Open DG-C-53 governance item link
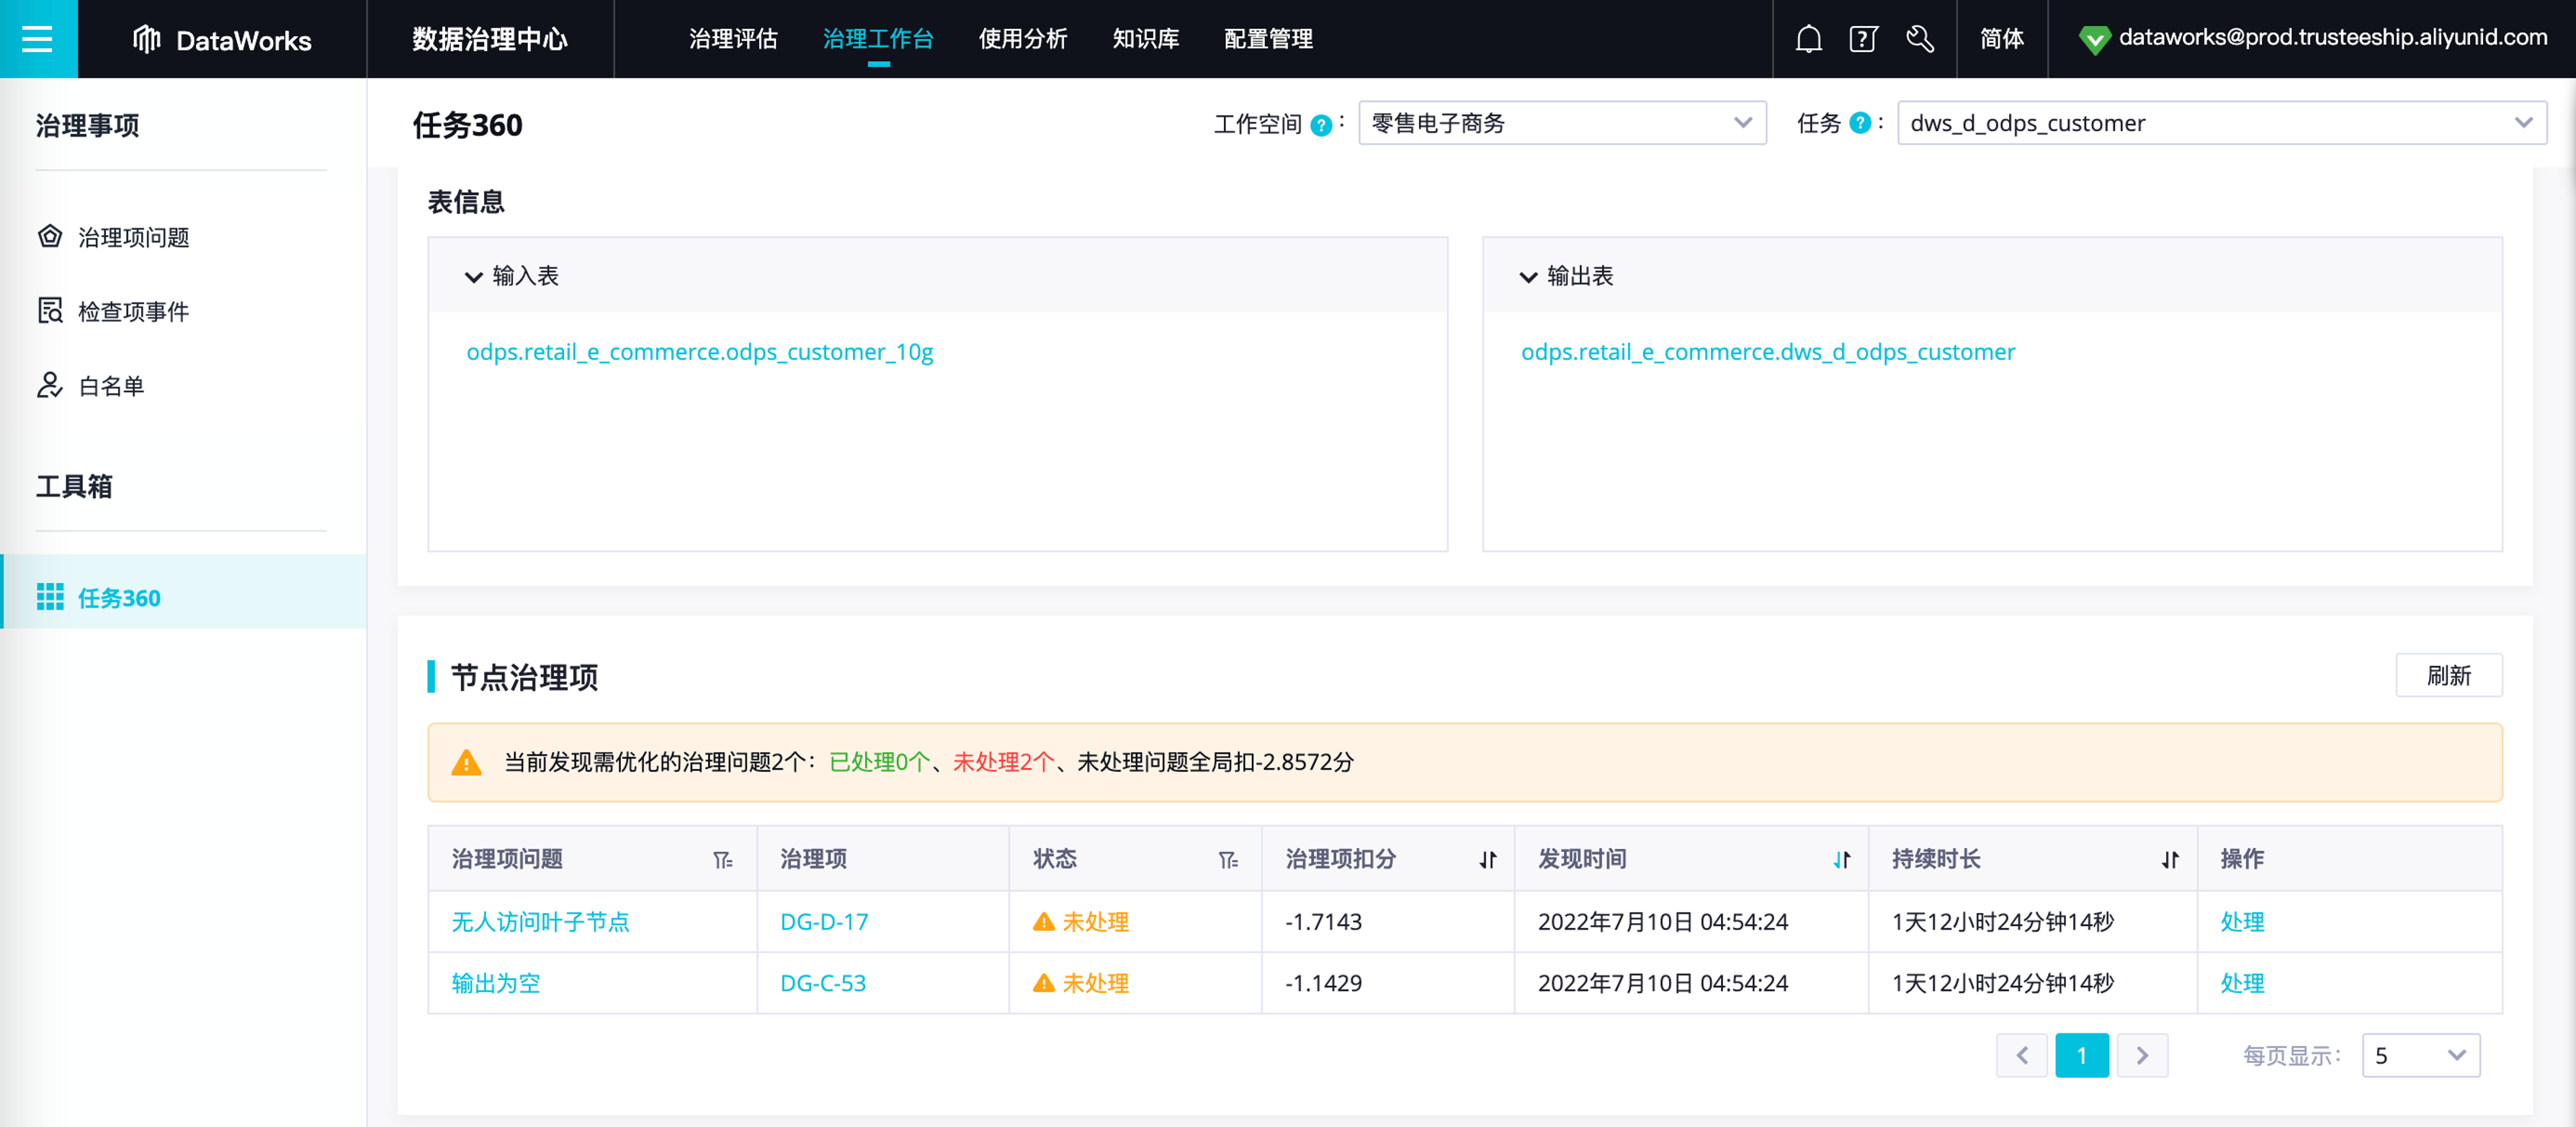This screenshot has width=2576, height=1127. point(823,983)
